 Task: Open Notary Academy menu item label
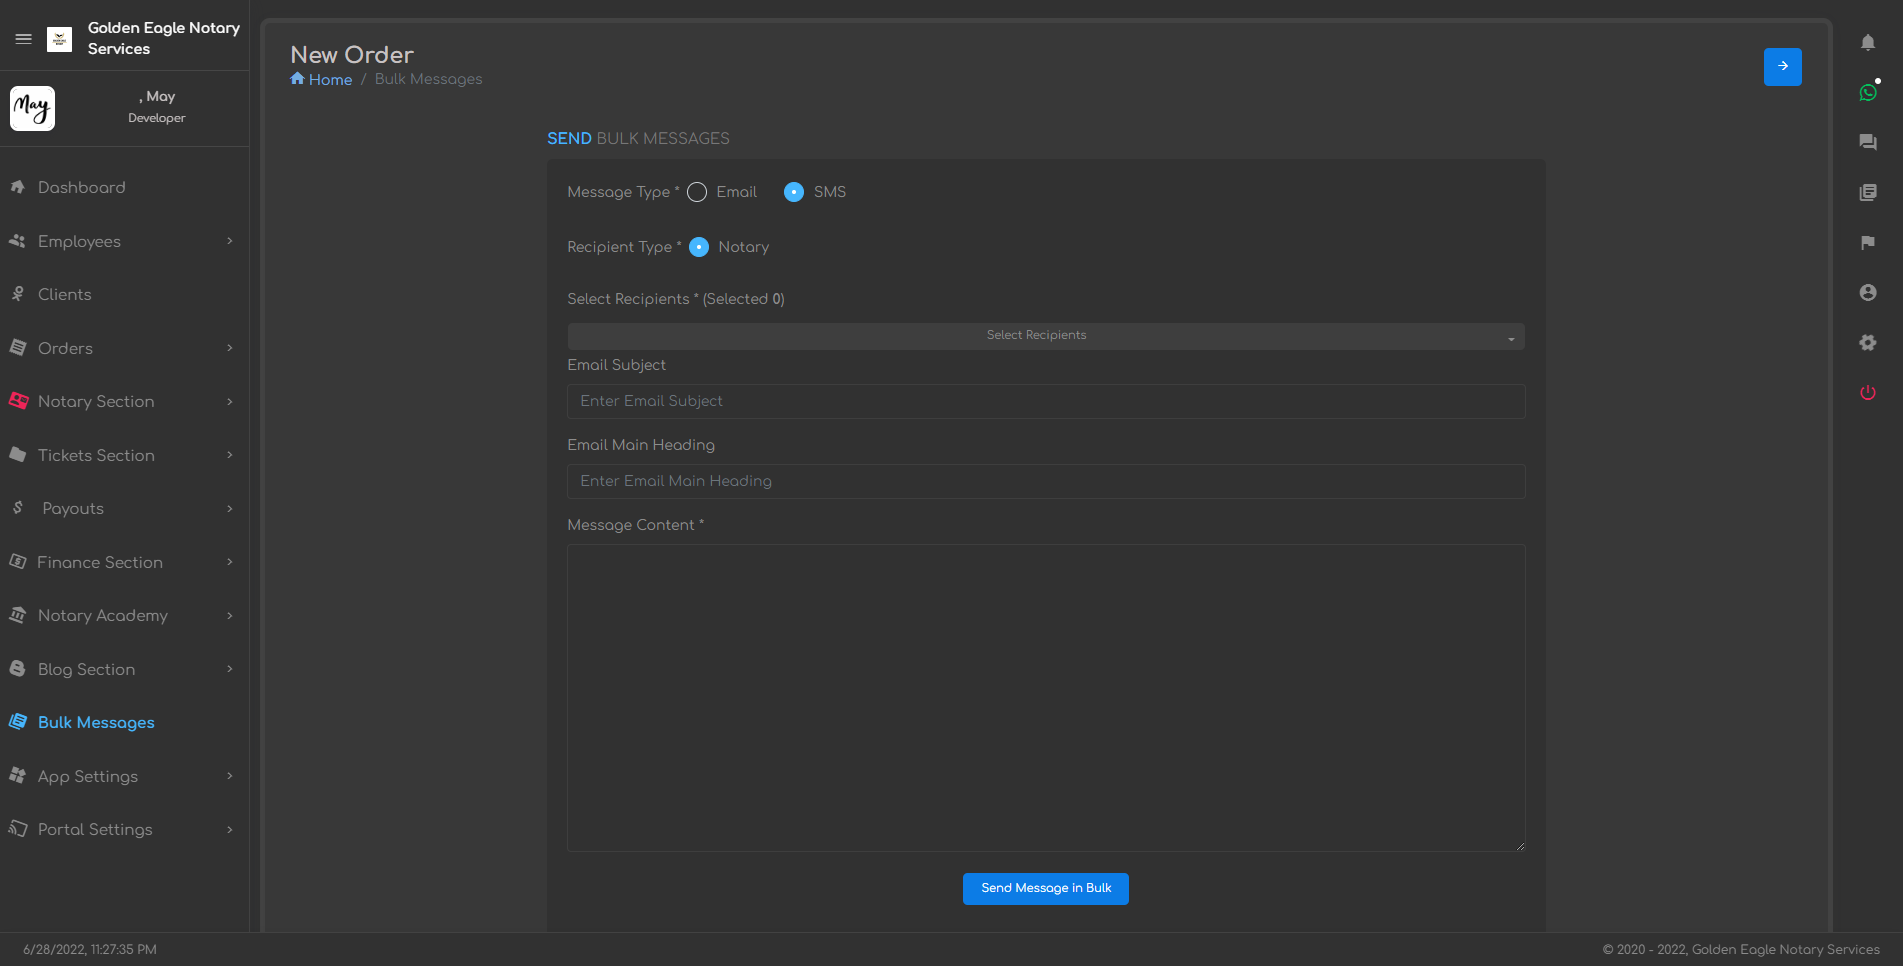click(x=103, y=615)
